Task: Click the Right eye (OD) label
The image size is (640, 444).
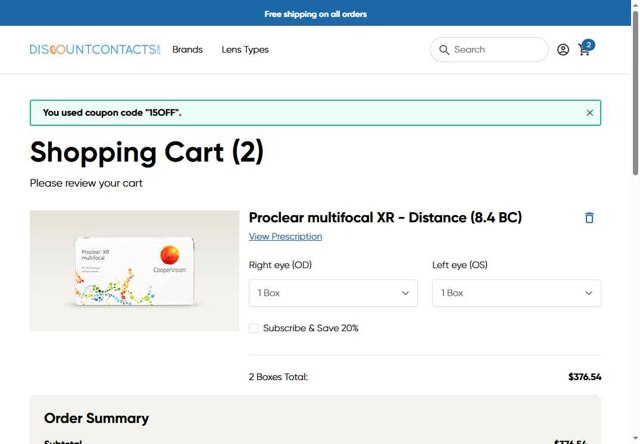Action: (x=280, y=265)
